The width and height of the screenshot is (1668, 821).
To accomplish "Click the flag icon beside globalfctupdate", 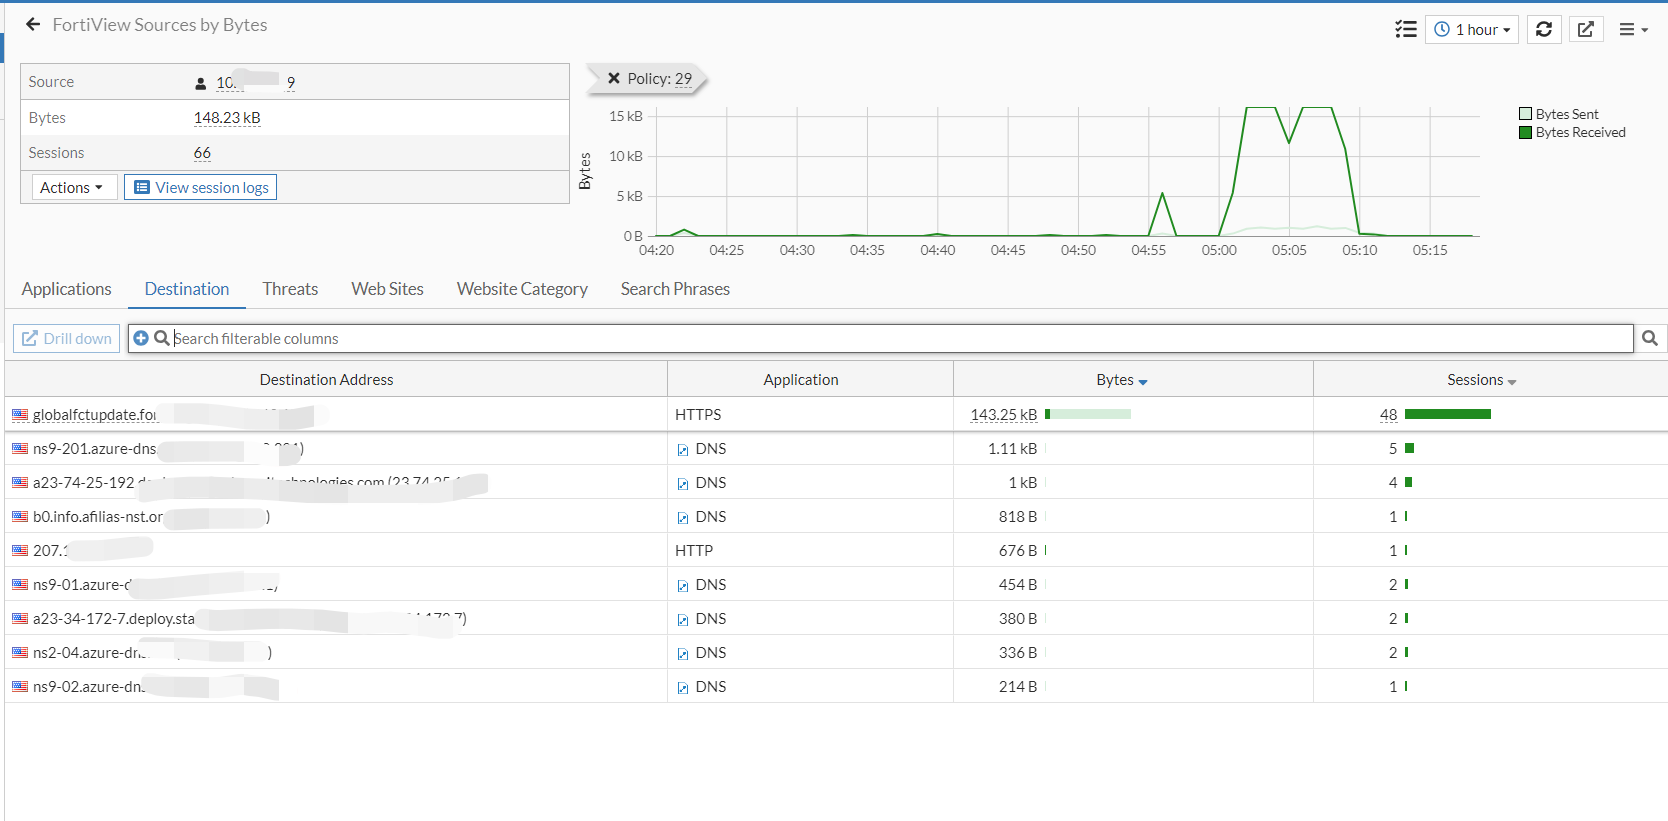I will click(20, 414).
